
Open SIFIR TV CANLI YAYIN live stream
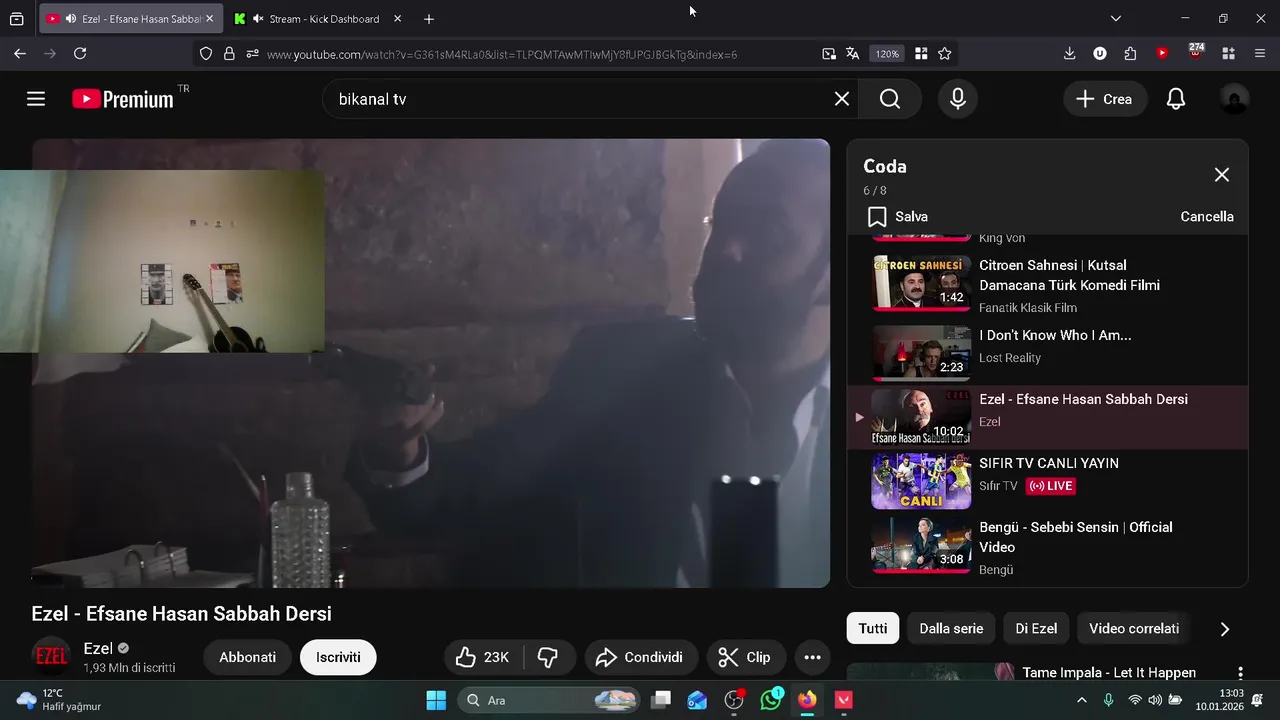click(1048, 481)
